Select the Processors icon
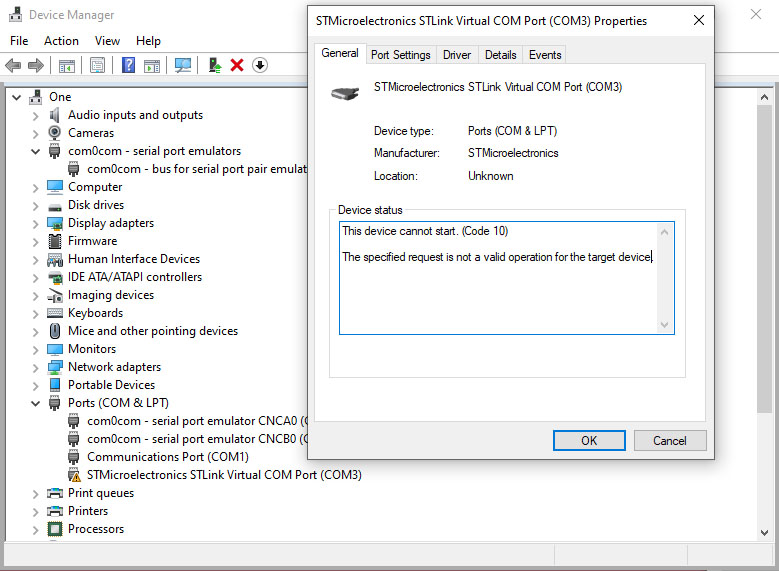This screenshot has width=779, height=571. pos(55,529)
